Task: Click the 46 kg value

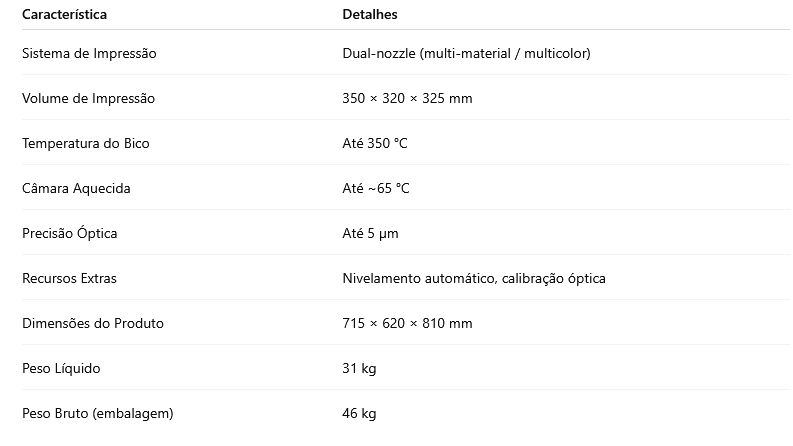Action: [x=359, y=414]
